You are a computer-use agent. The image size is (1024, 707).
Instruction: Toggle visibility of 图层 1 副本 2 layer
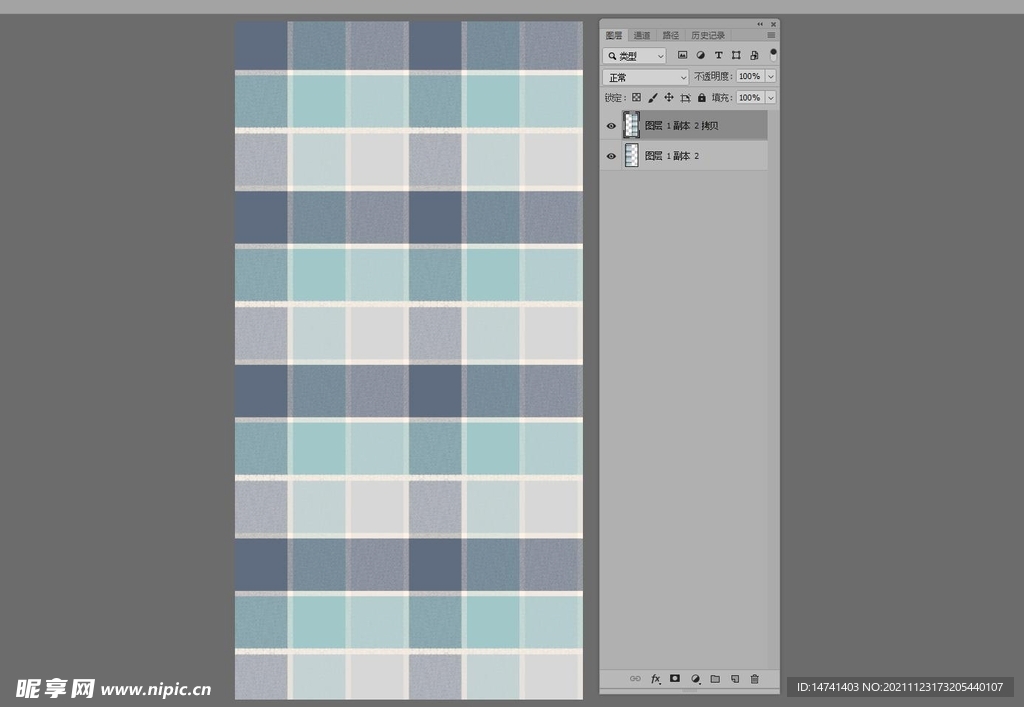[611, 156]
